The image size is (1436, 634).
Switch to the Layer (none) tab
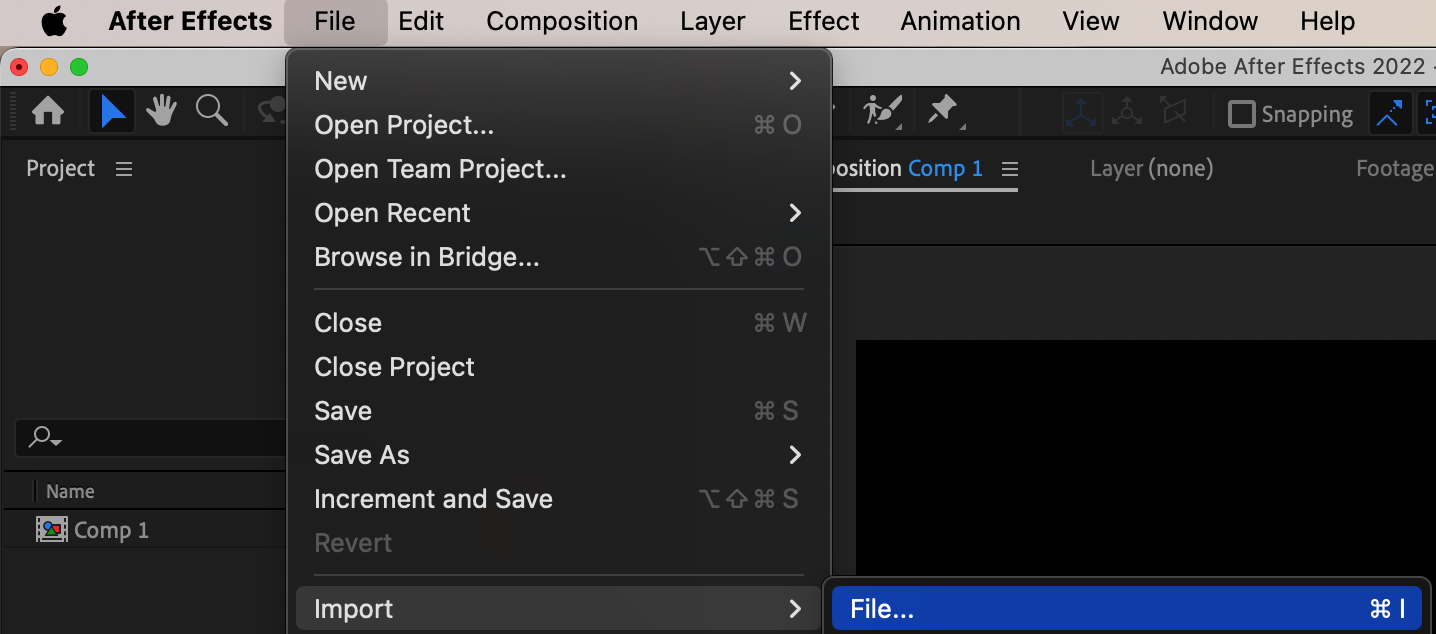[x=1151, y=169]
